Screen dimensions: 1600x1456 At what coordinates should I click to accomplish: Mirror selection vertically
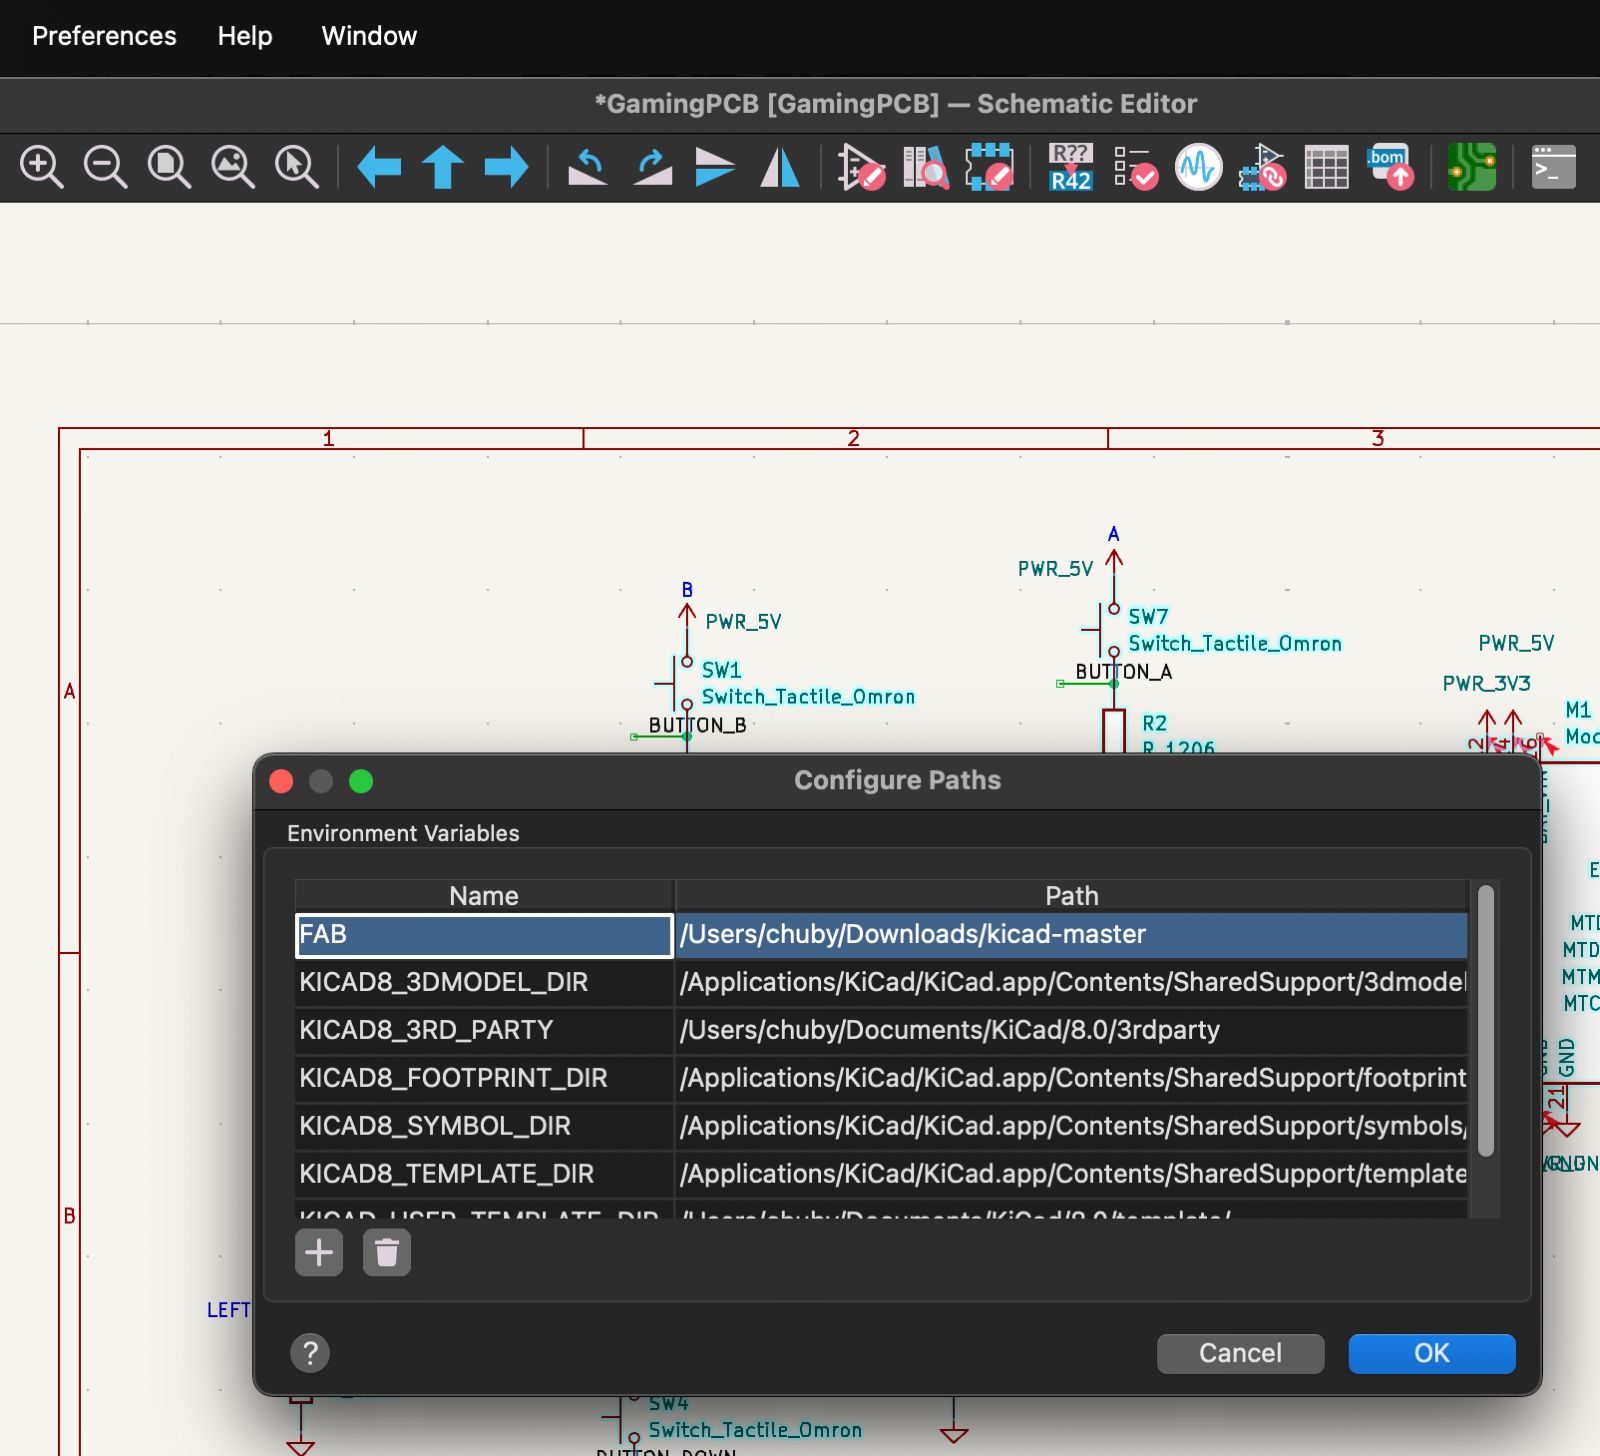point(716,167)
